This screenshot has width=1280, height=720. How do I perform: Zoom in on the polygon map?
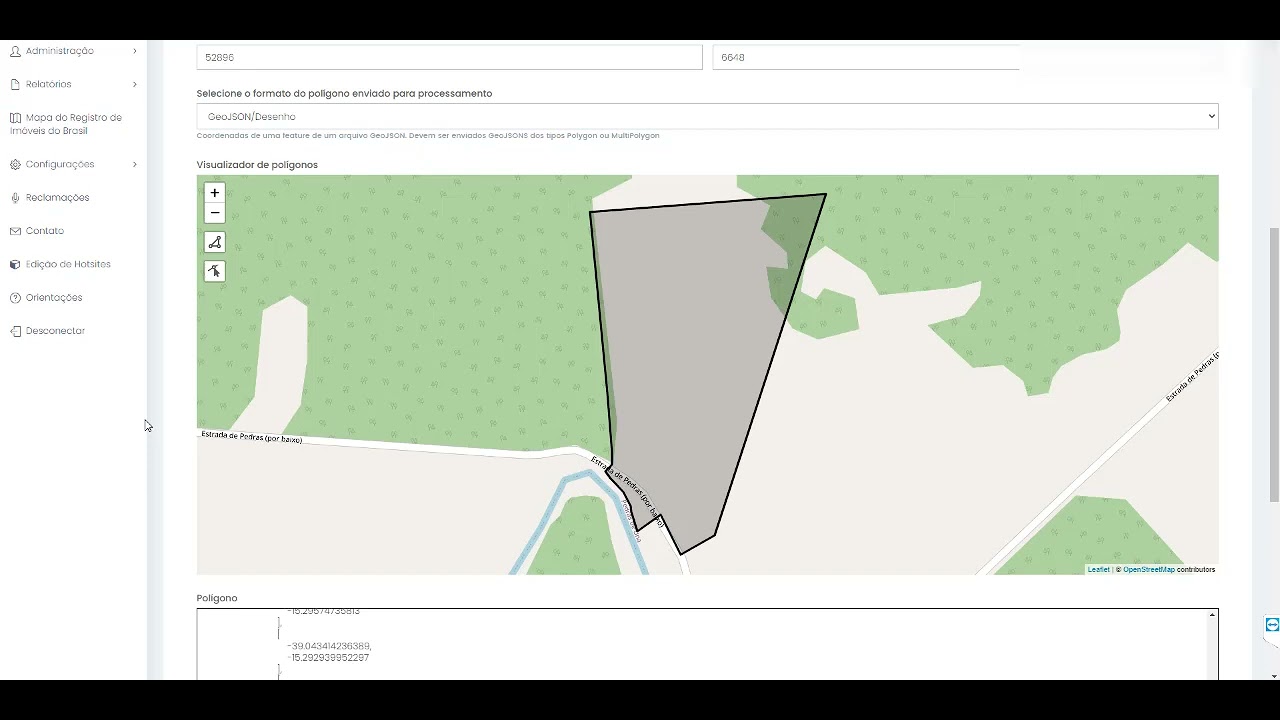coord(214,193)
